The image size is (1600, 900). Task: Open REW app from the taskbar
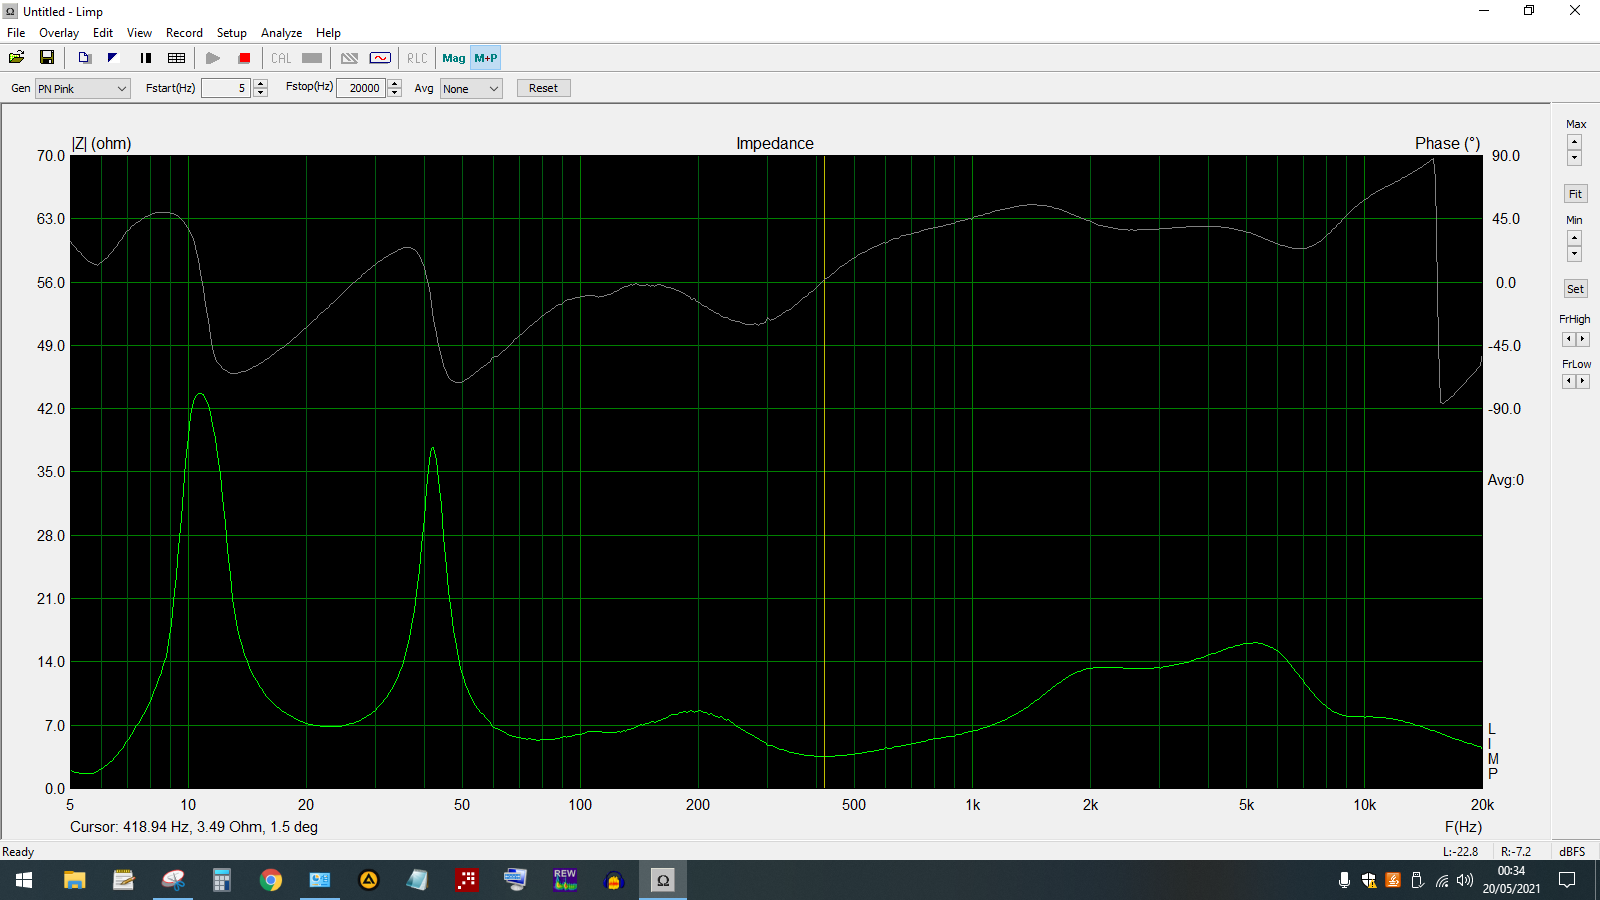[565, 880]
